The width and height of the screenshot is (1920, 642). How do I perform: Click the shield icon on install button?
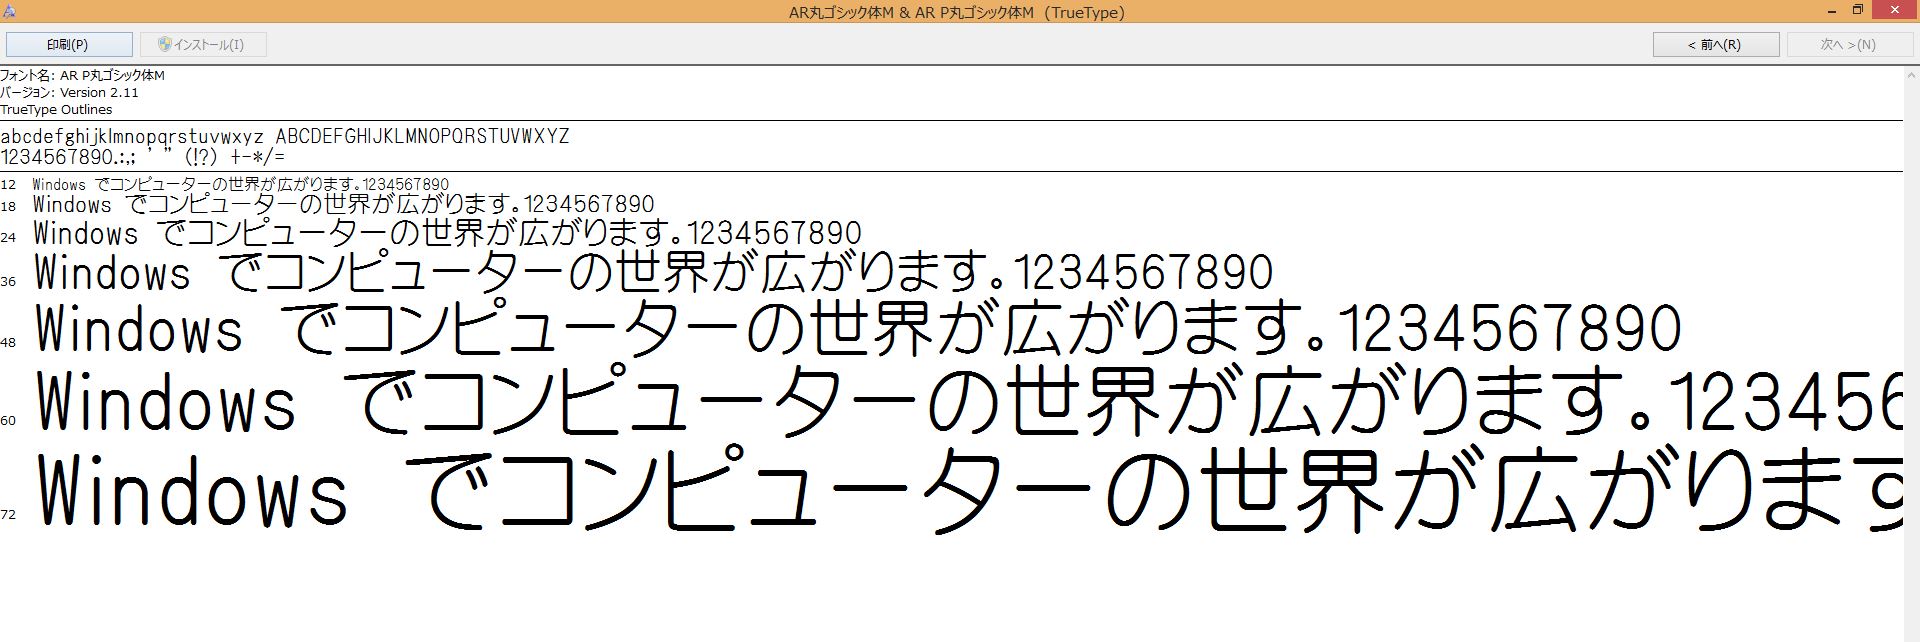(x=164, y=45)
